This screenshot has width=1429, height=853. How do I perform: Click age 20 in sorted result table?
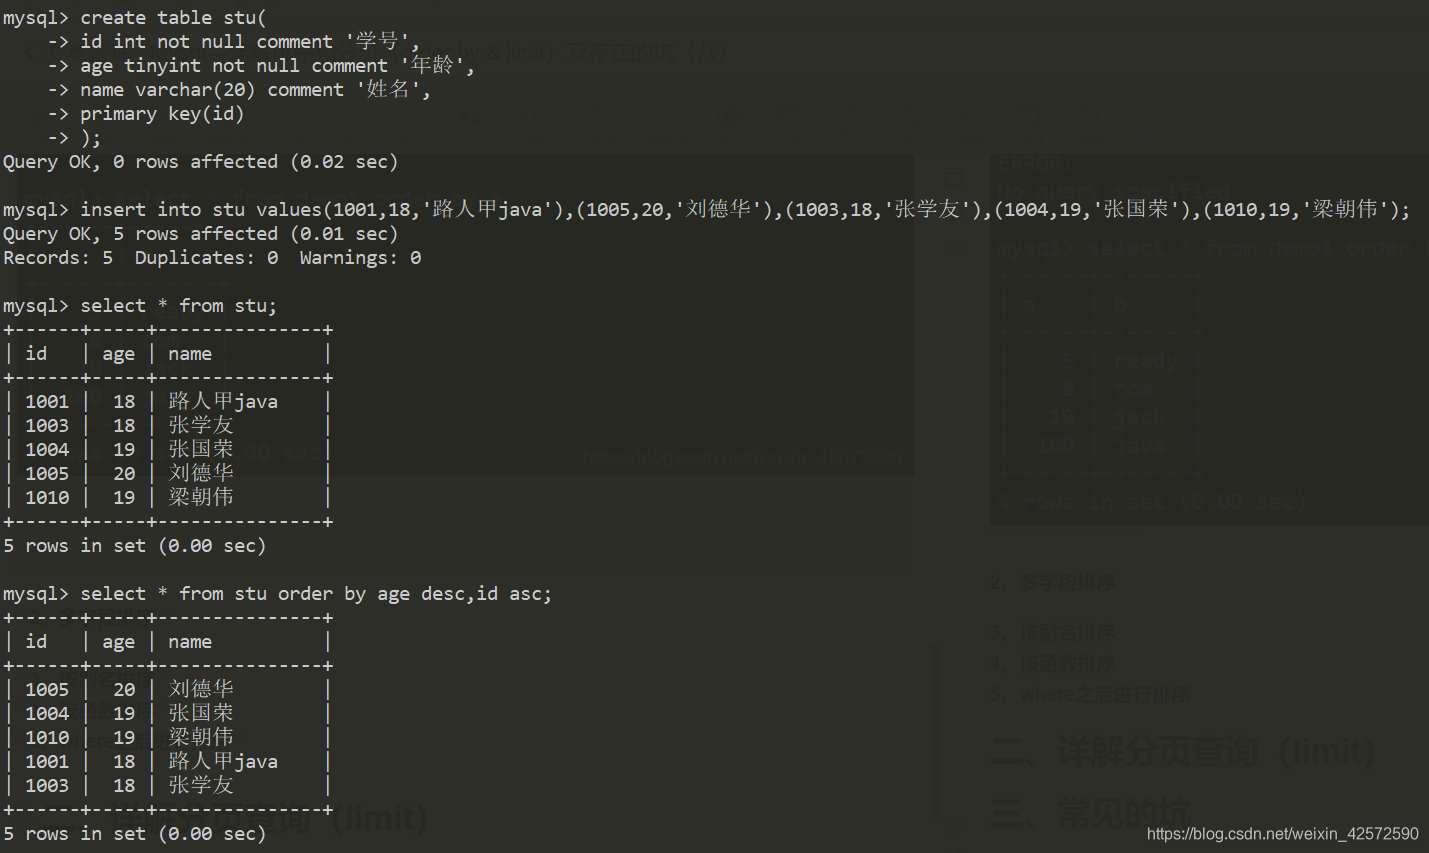pos(124,690)
